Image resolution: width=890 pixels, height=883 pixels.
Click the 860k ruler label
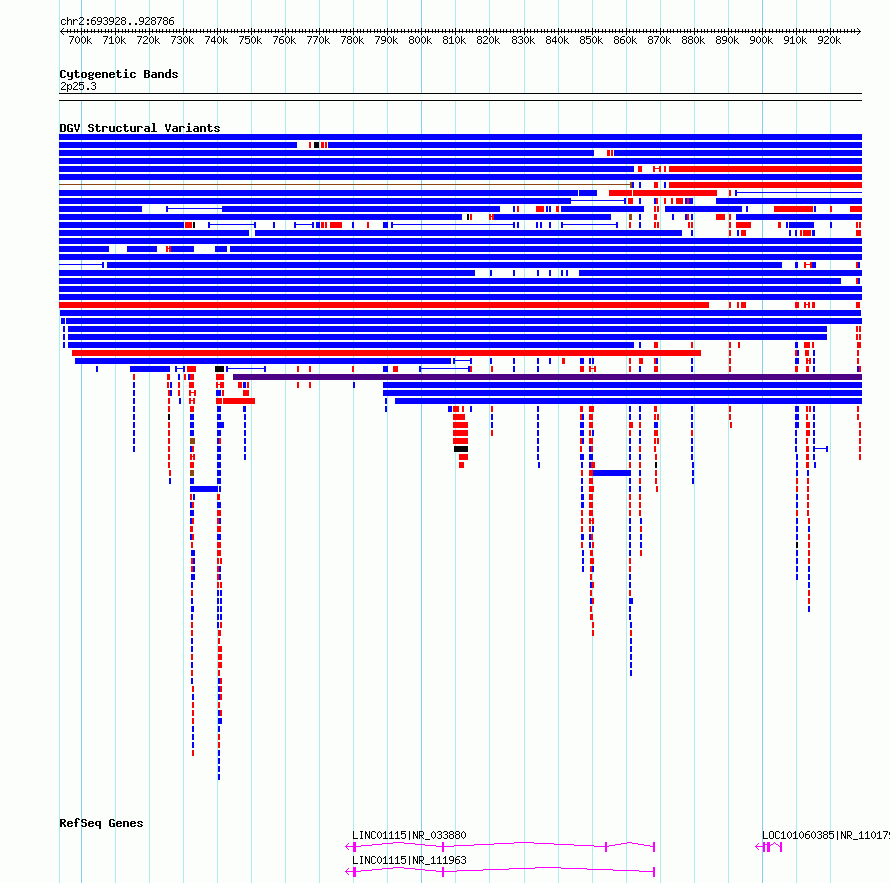625,40
